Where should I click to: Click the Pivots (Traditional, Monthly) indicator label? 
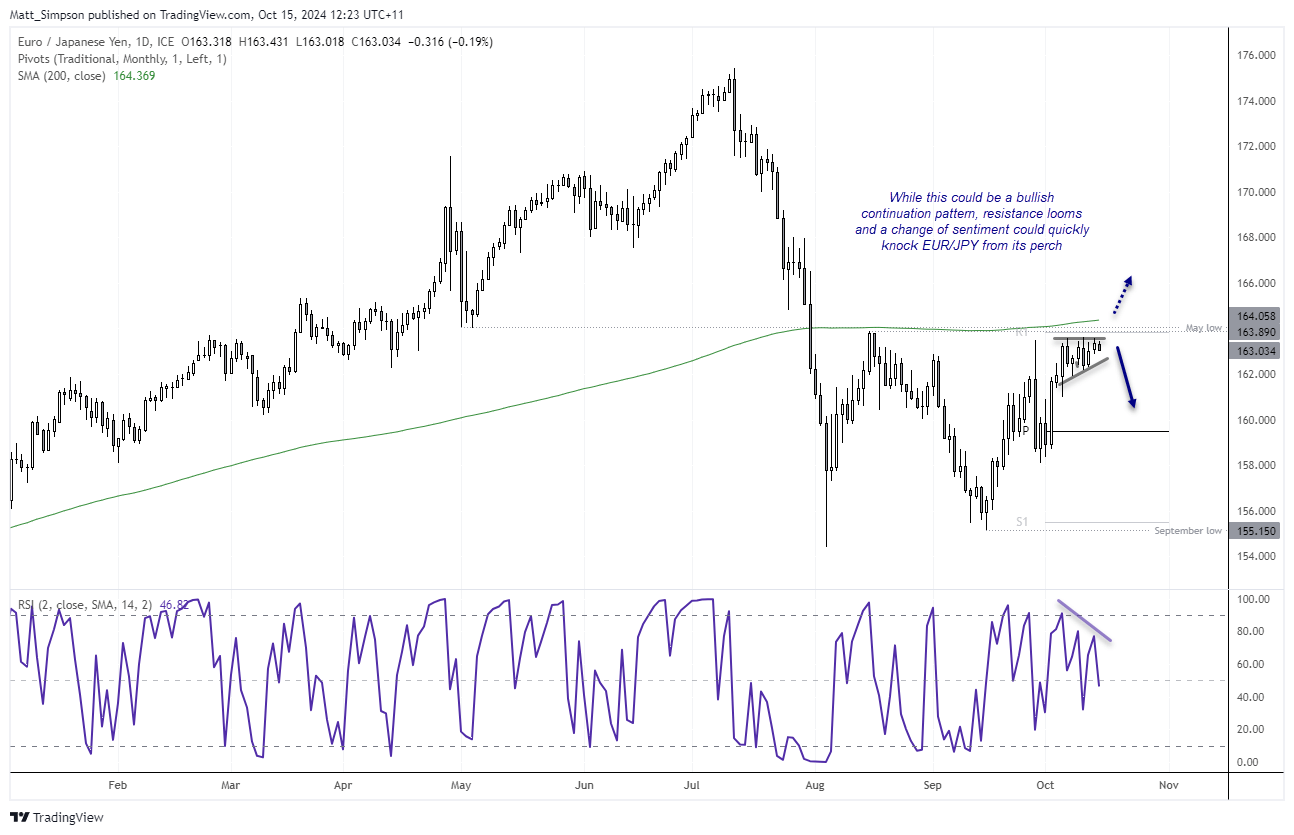(122, 59)
